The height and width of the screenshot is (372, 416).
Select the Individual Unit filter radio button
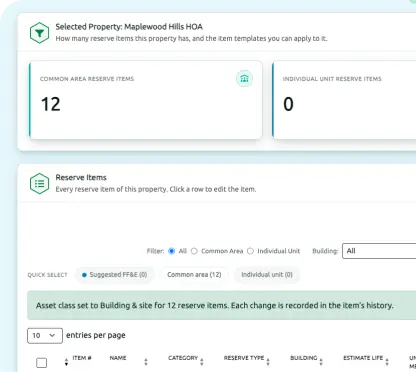pos(250,251)
